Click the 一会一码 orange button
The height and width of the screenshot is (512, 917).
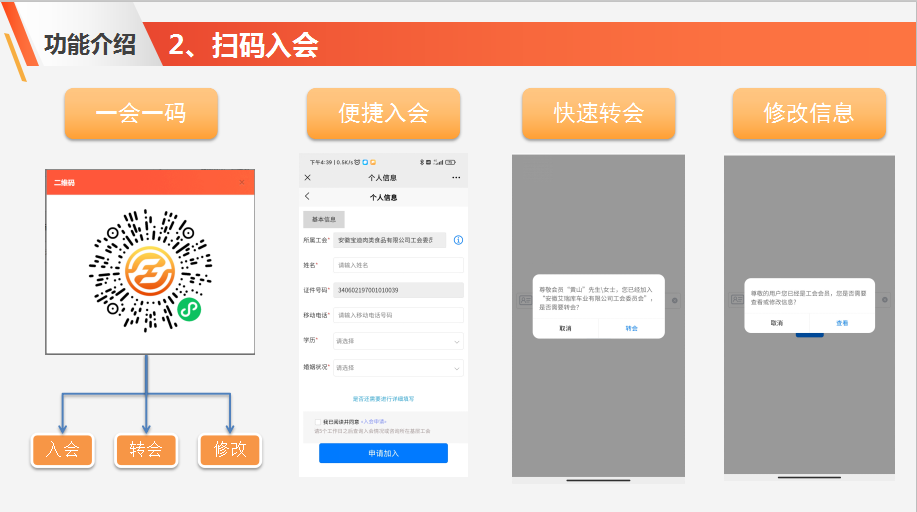[x=141, y=113]
